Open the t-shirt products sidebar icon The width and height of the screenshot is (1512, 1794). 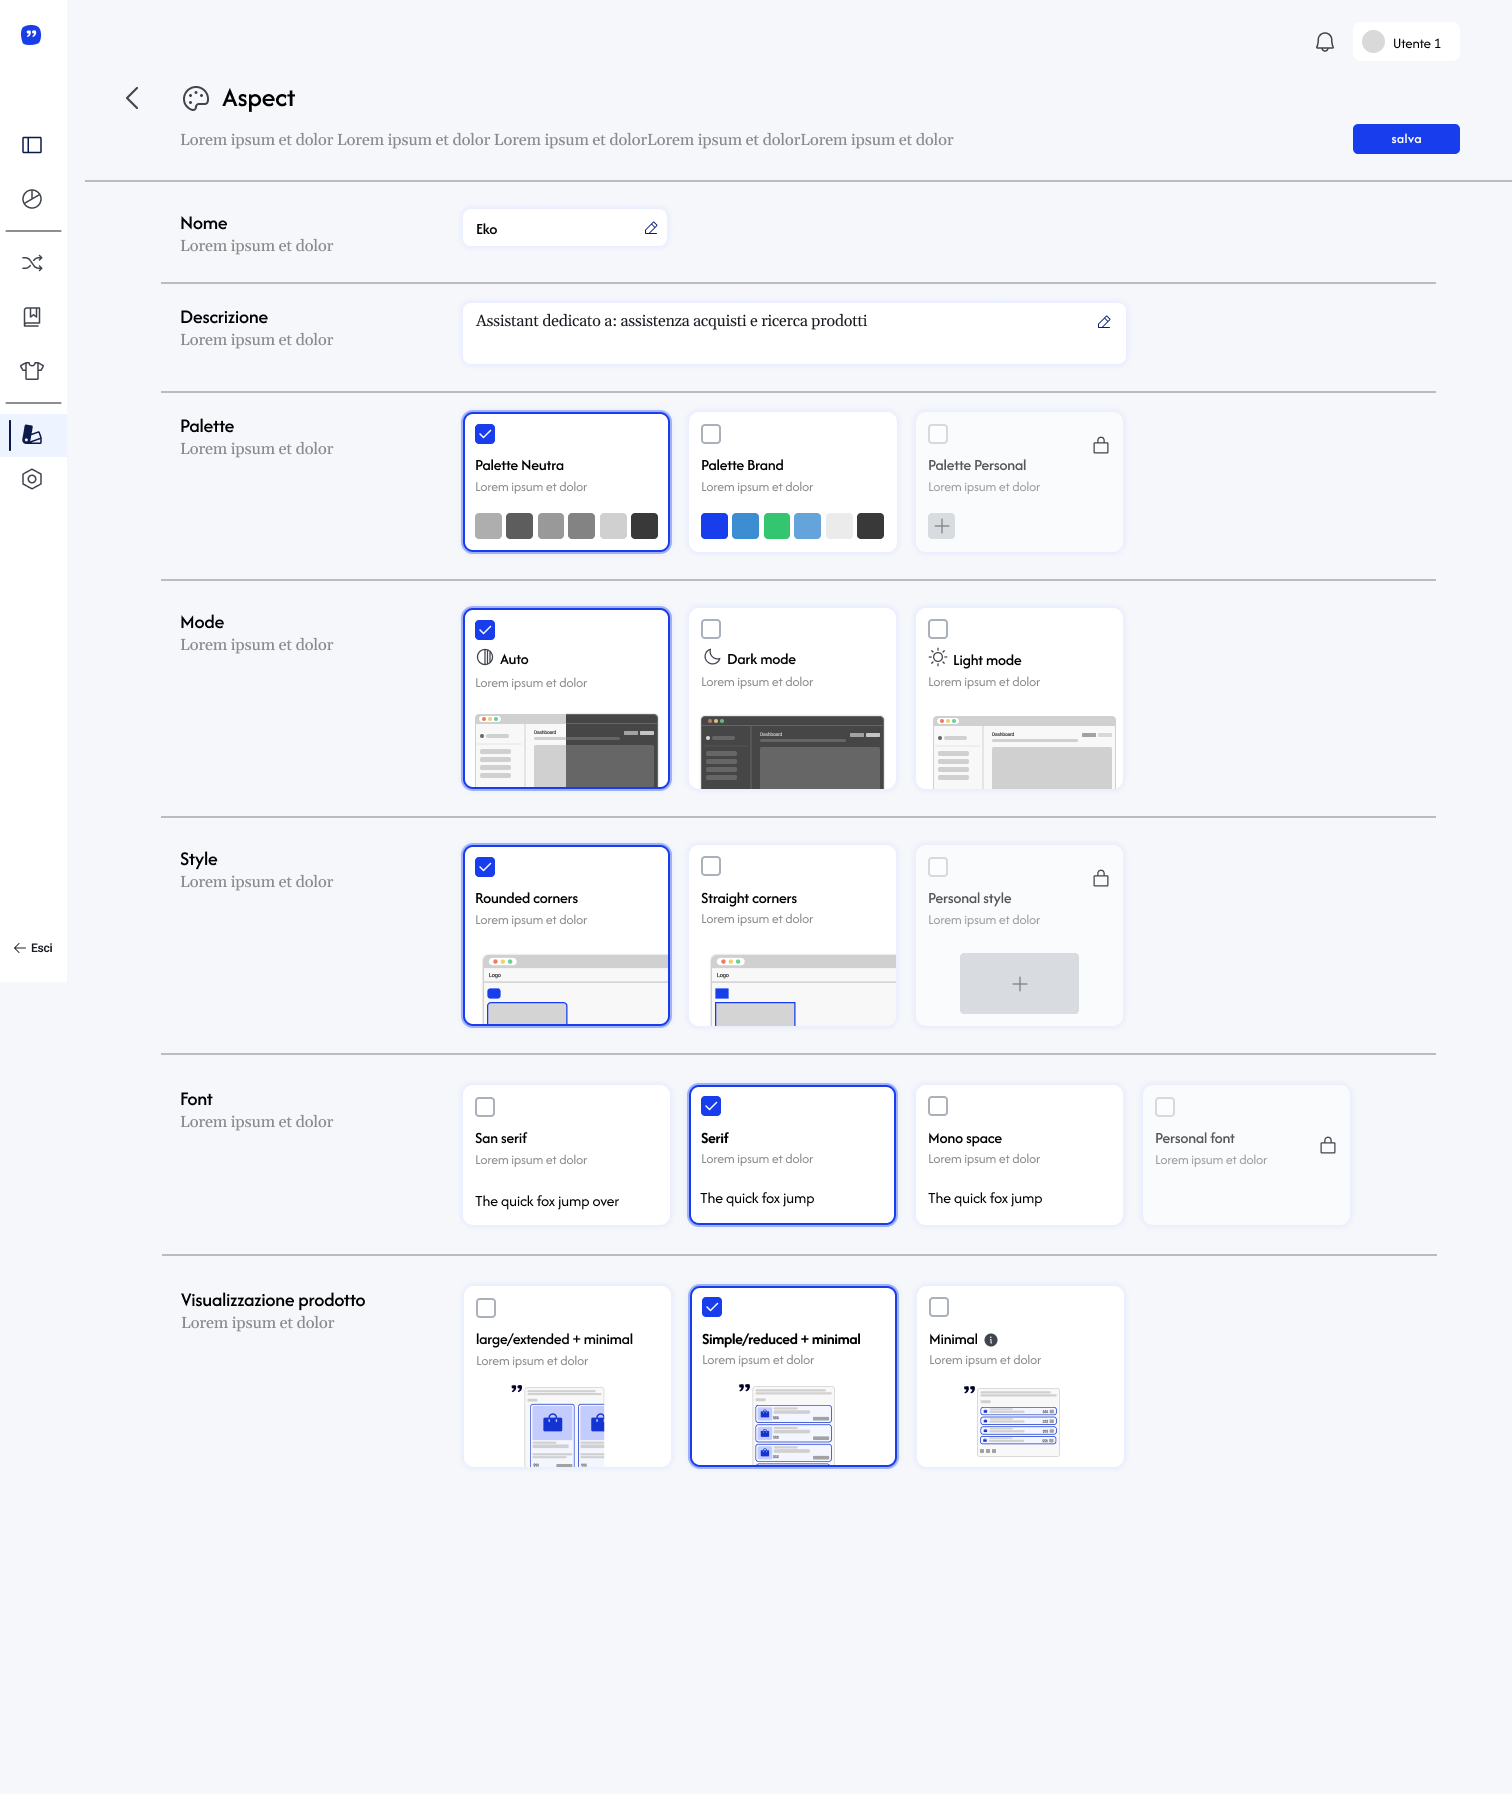(32, 371)
